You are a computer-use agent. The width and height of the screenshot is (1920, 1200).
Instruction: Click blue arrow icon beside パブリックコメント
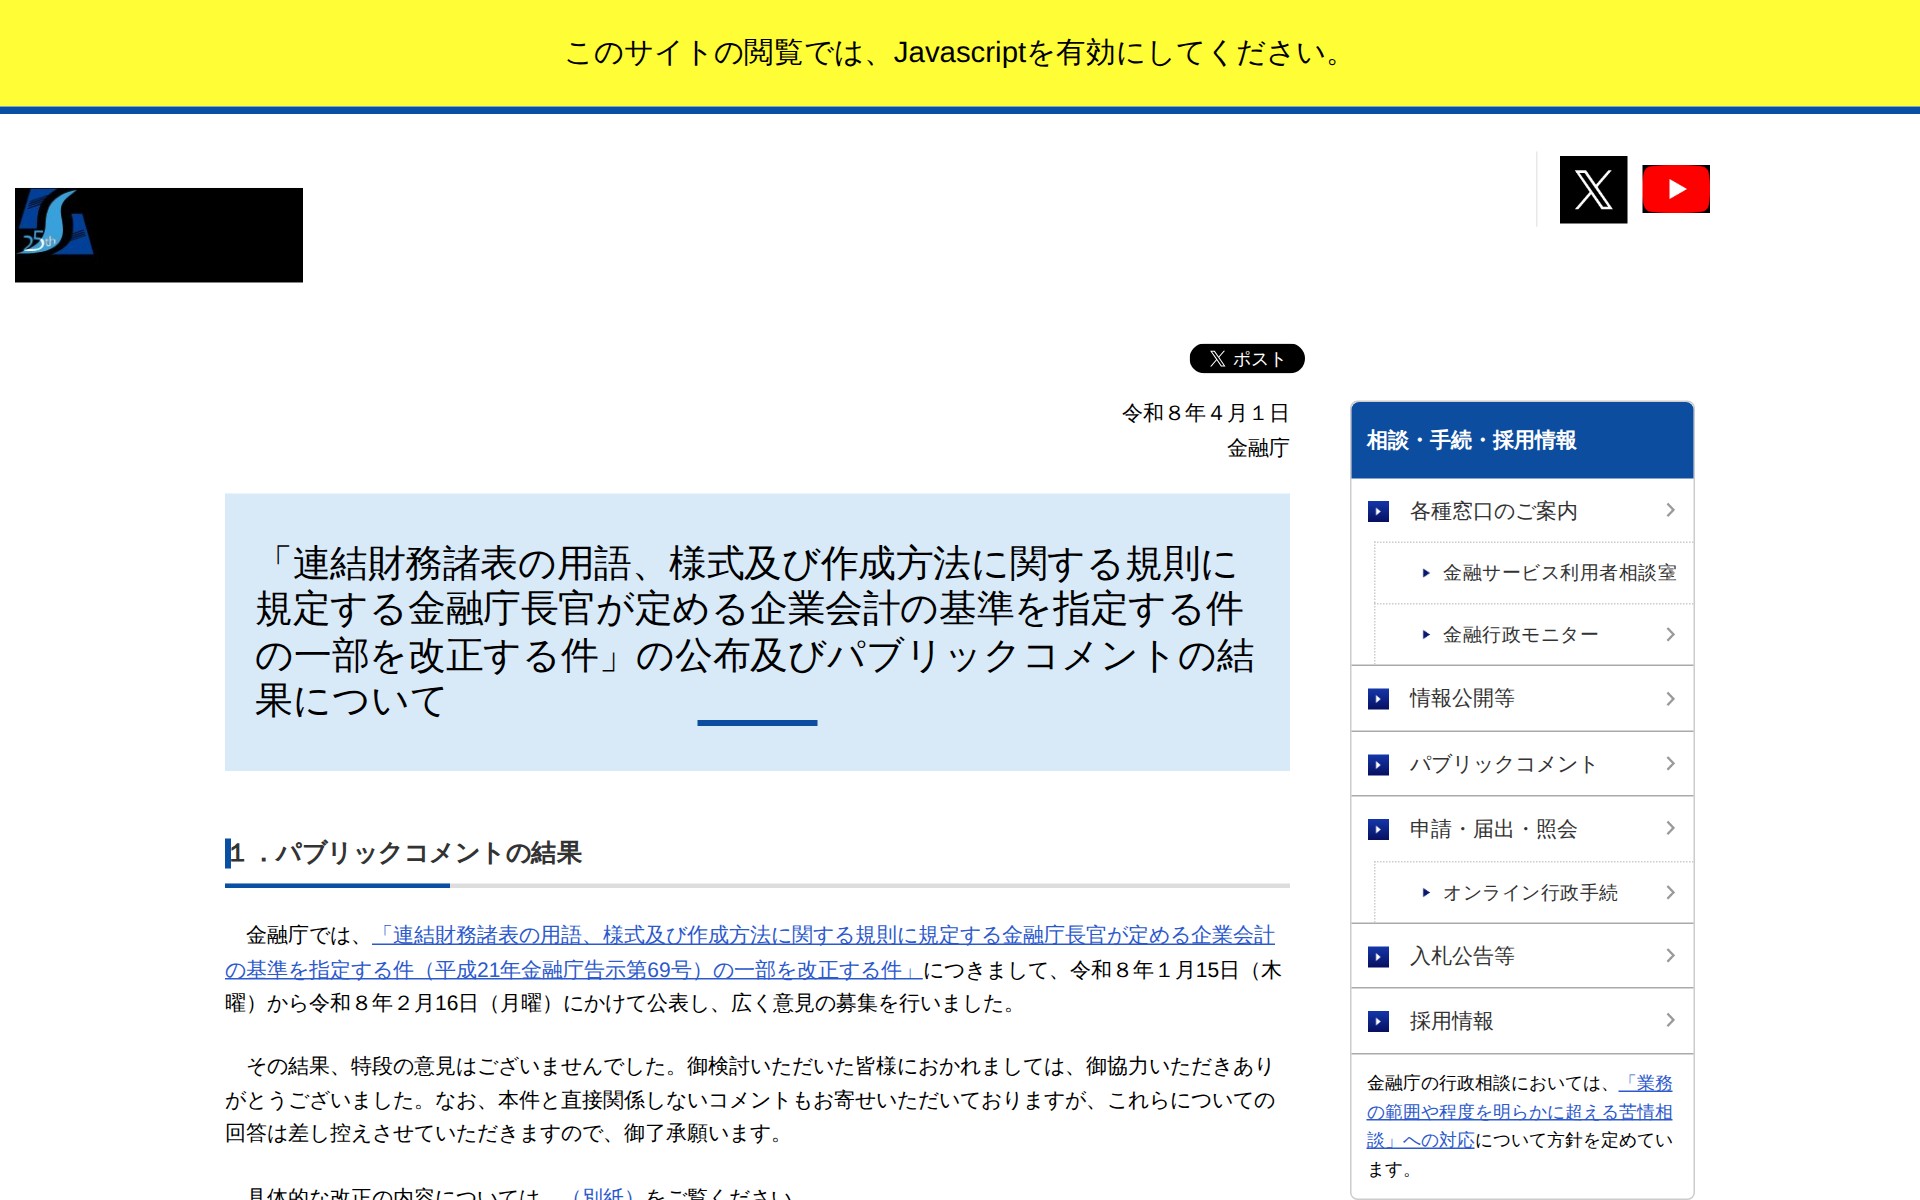pyautogui.click(x=1378, y=764)
